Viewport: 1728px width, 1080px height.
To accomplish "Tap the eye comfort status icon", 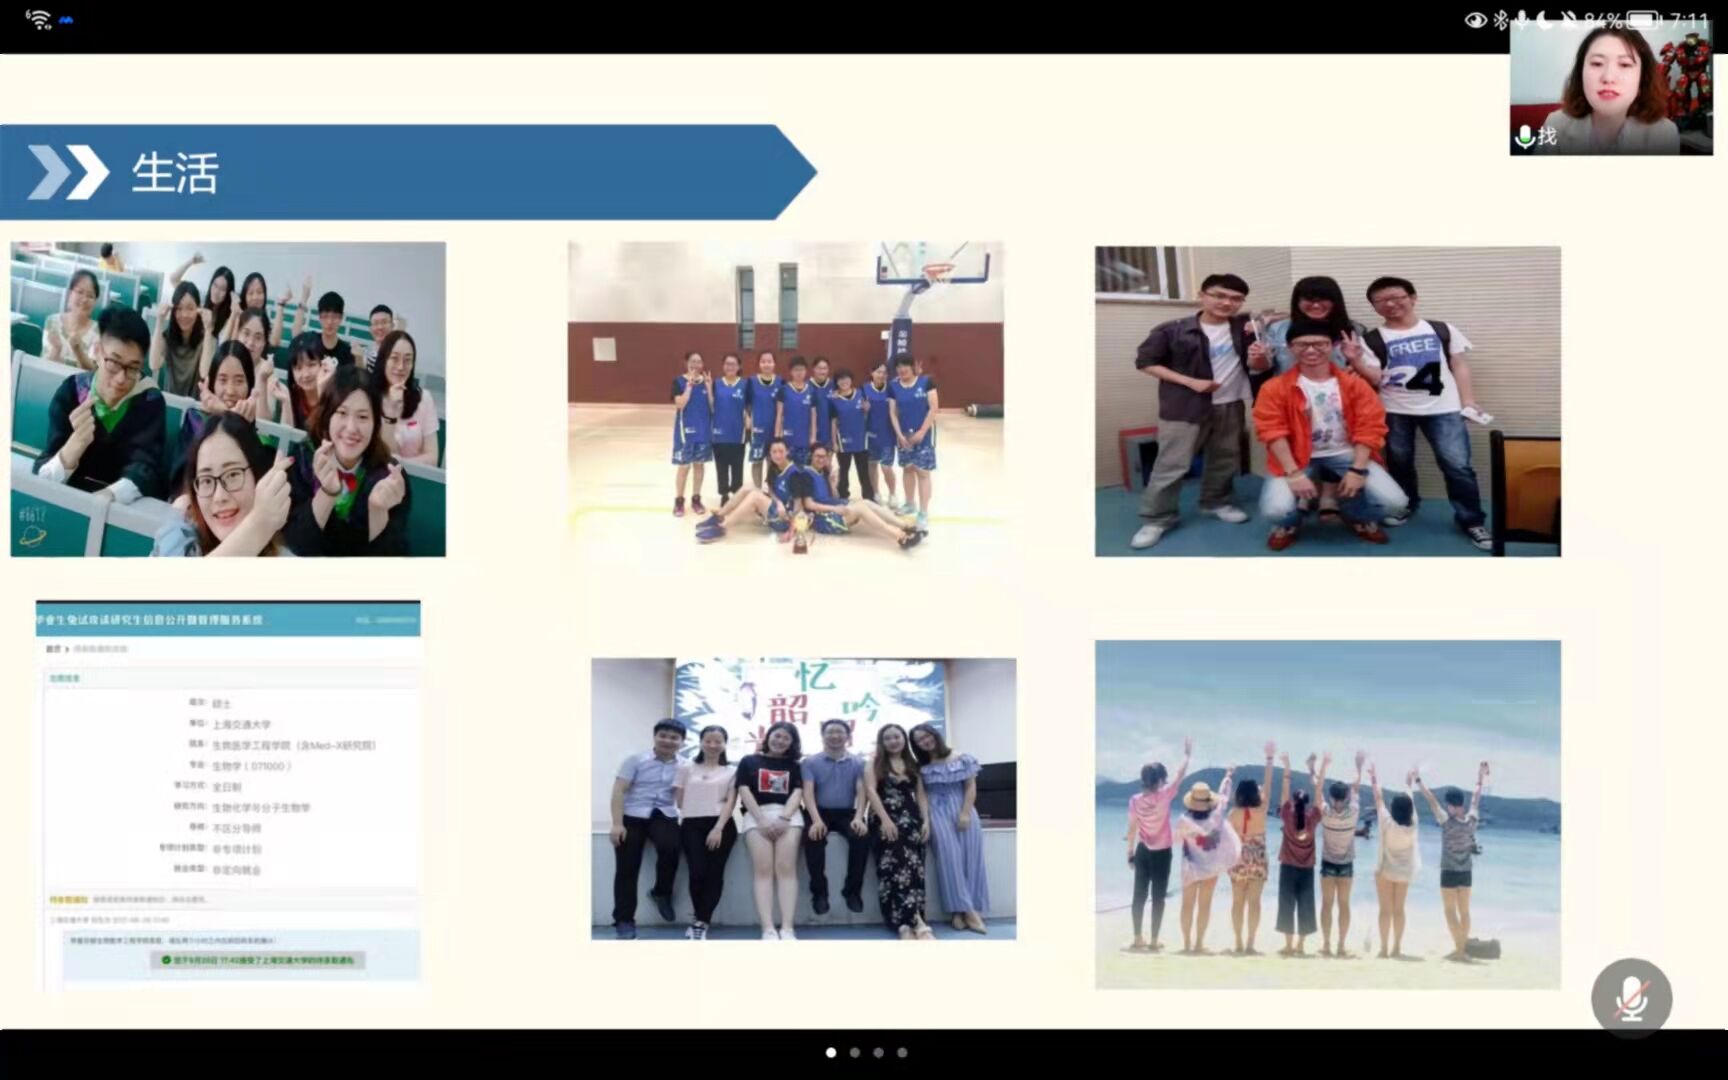I will (x=1475, y=20).
